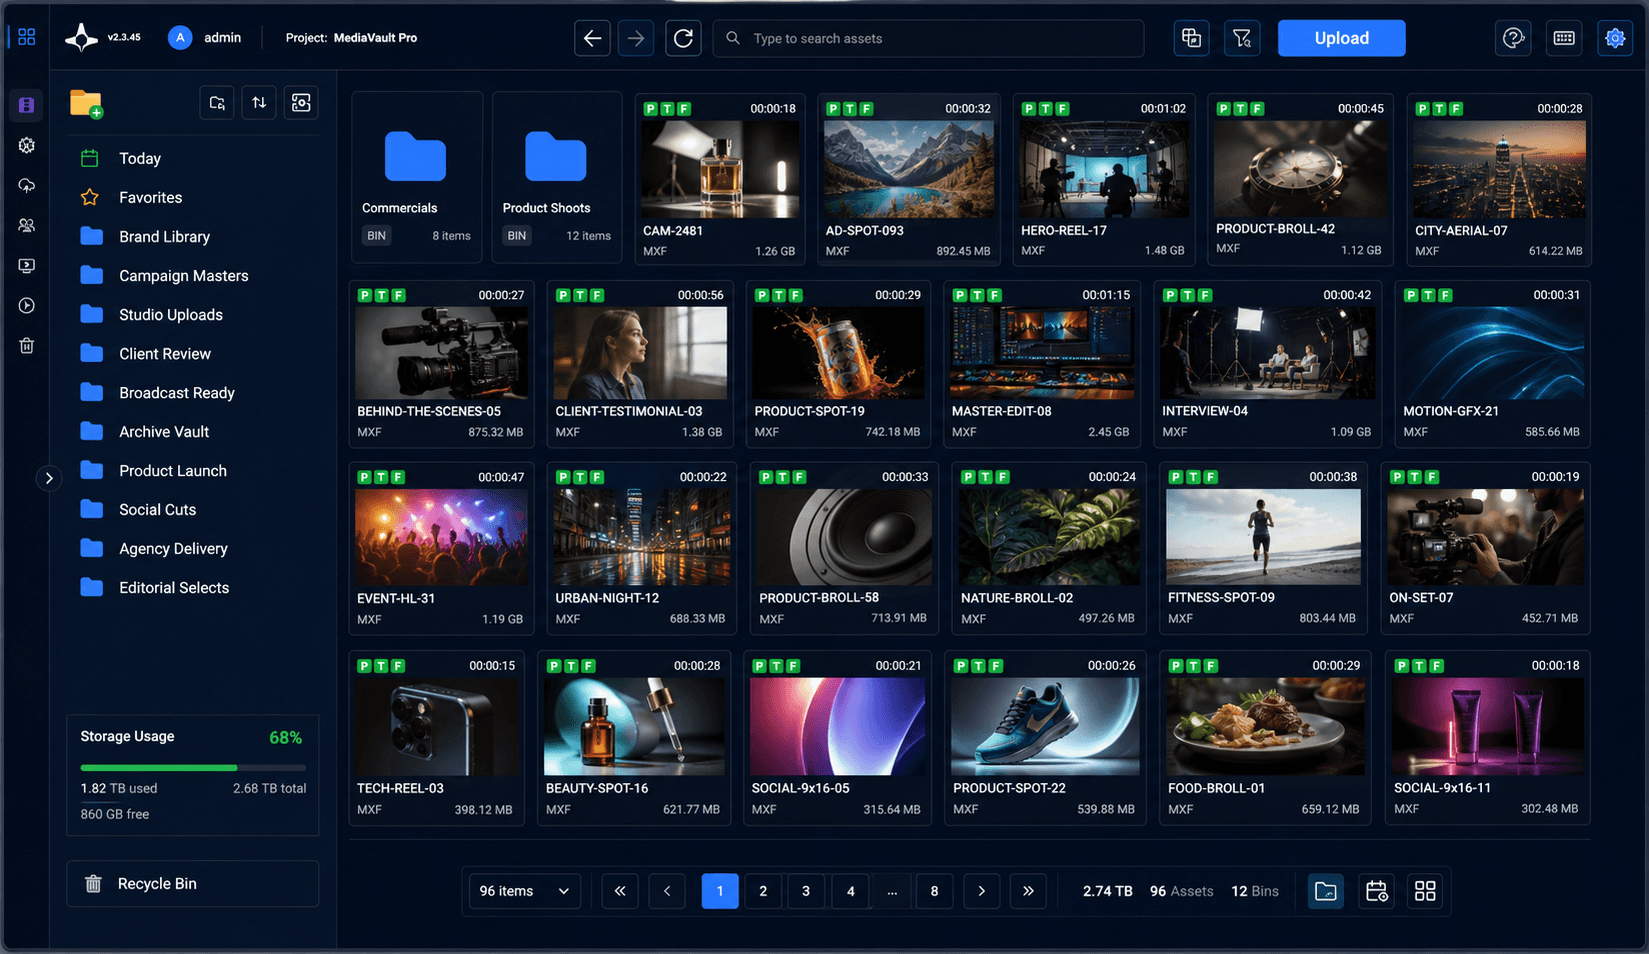
Task: Click the P badge on AD-SPOT-093
Action: point(832,108)
